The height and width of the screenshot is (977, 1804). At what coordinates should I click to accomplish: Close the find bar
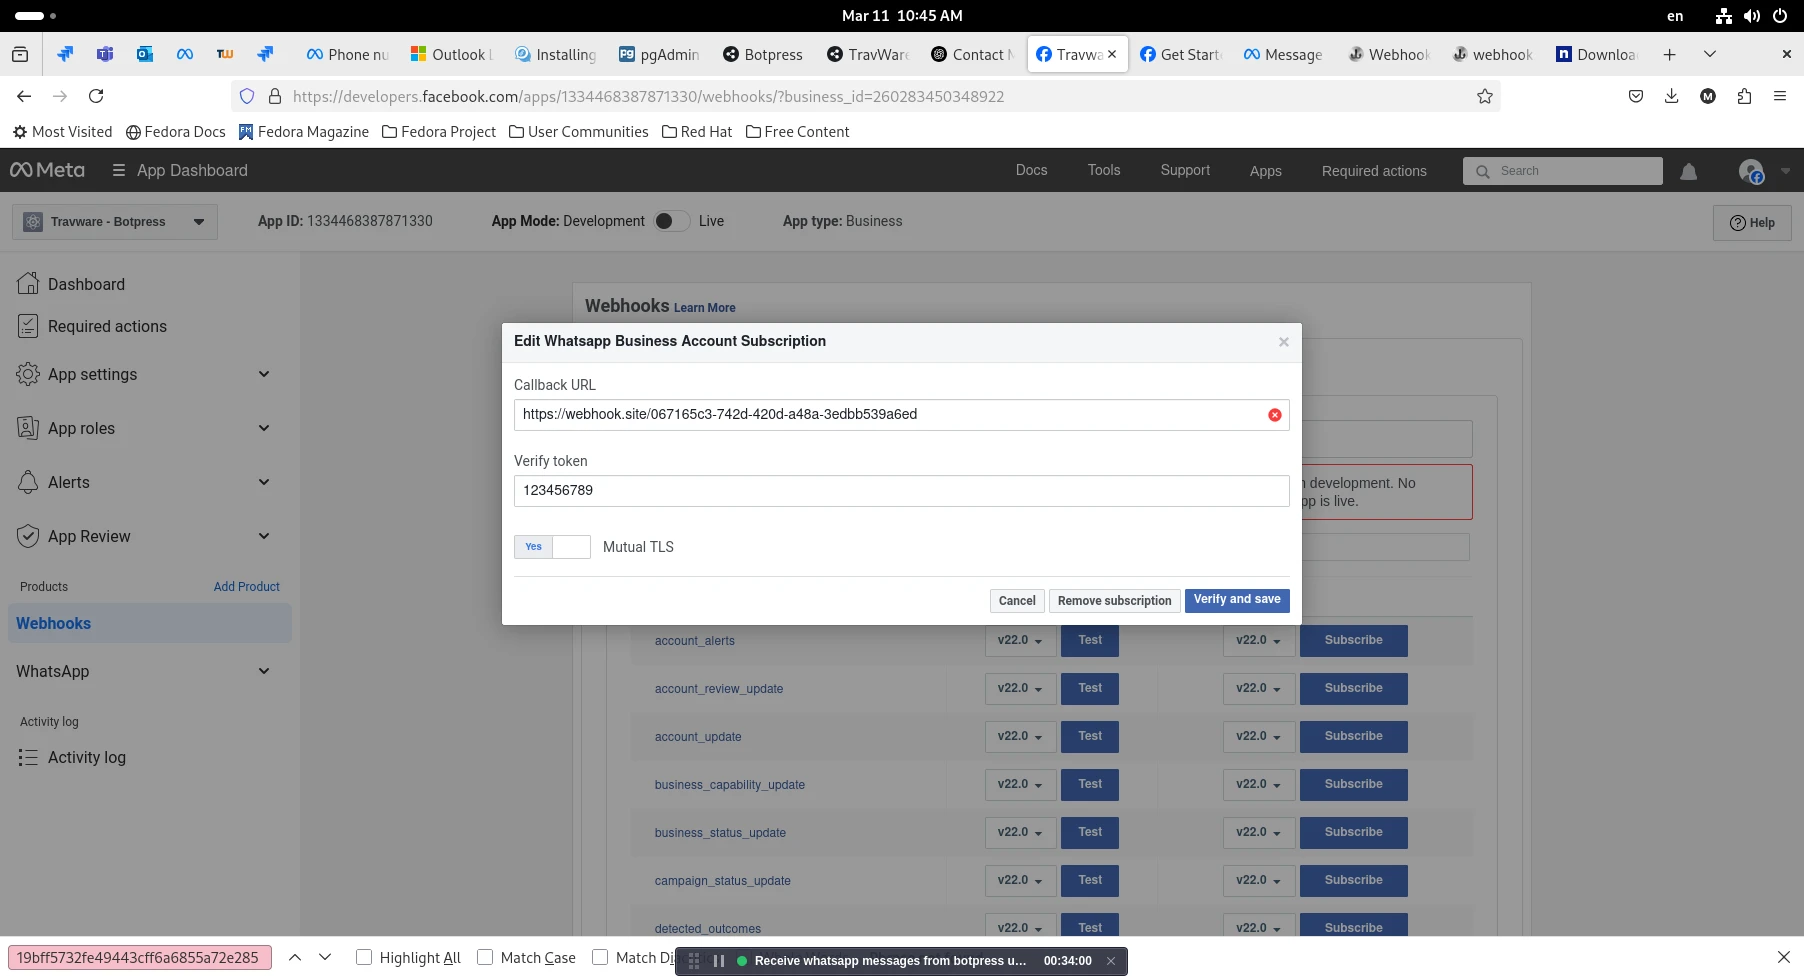1783,957
